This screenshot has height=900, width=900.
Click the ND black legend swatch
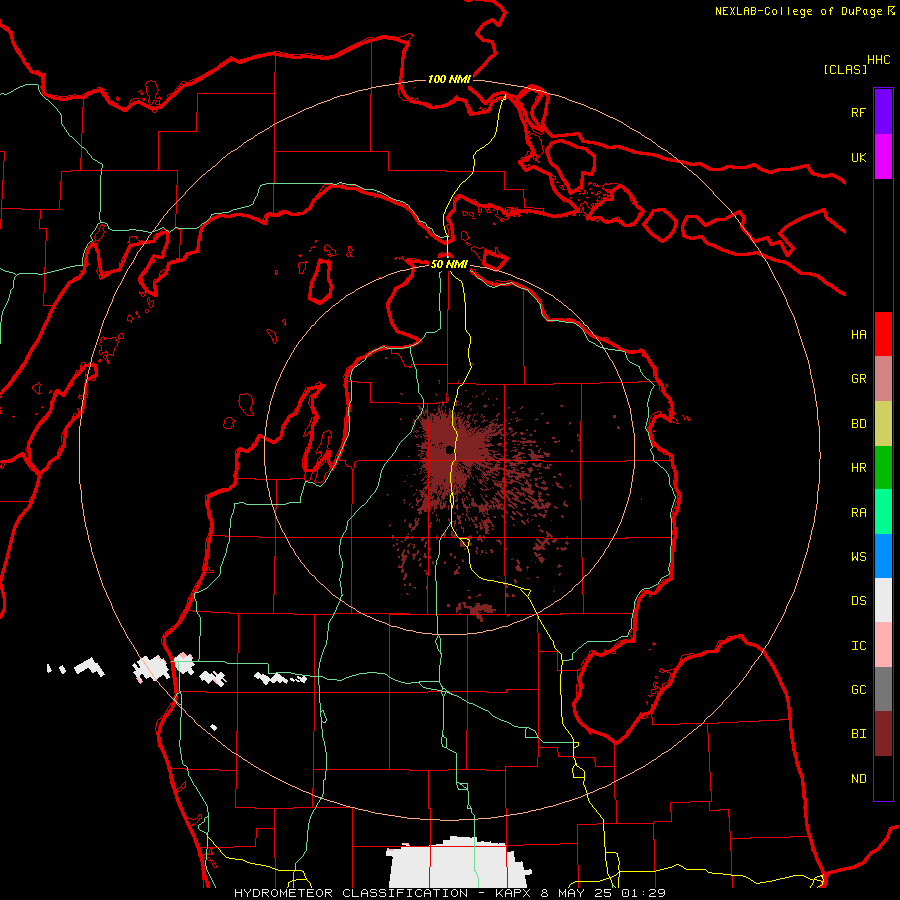883,778
